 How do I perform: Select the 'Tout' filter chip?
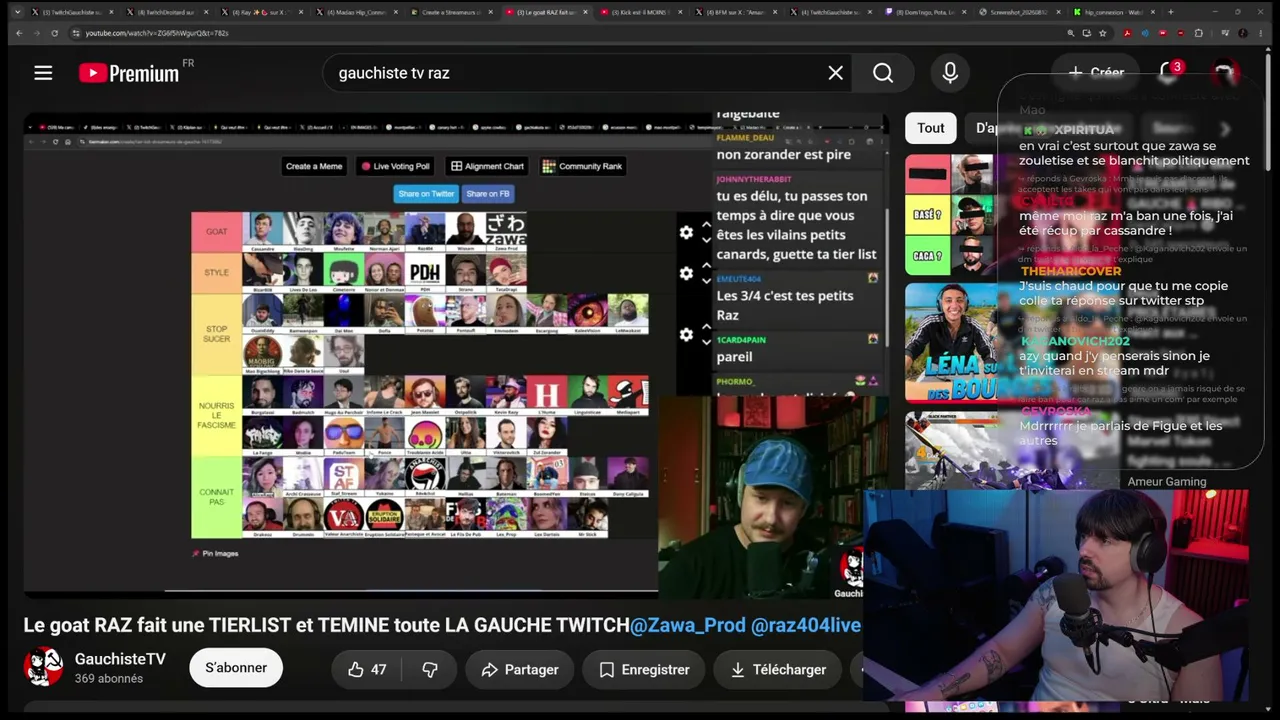(931, 127)
